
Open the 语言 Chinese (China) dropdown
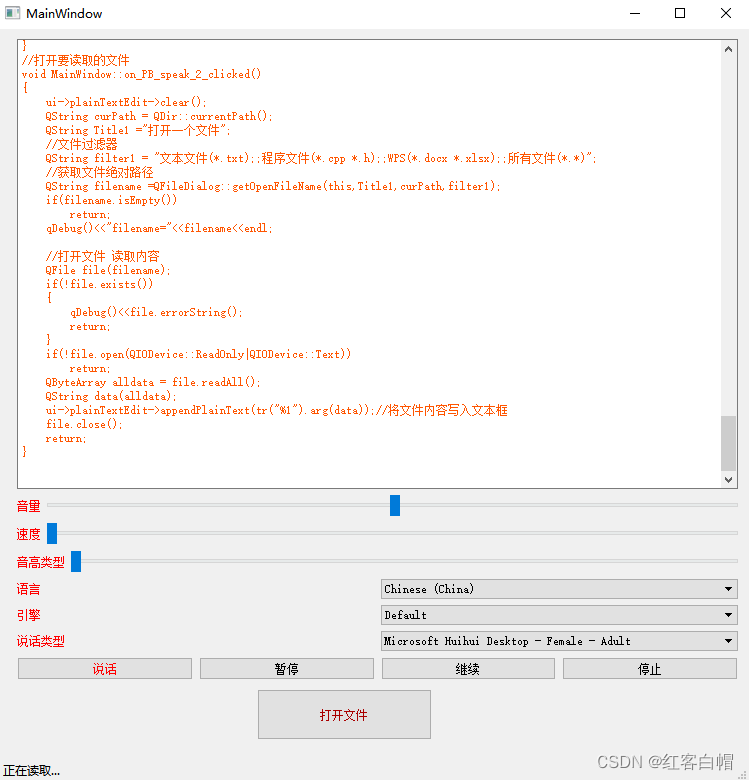point(559,589)
